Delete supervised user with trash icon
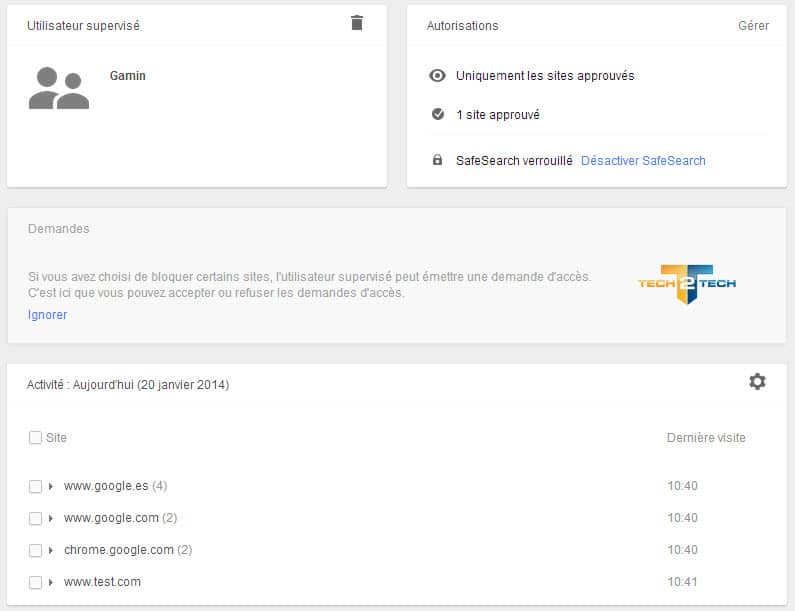Screen dimensions: 795x611 (x=357, y=23)
